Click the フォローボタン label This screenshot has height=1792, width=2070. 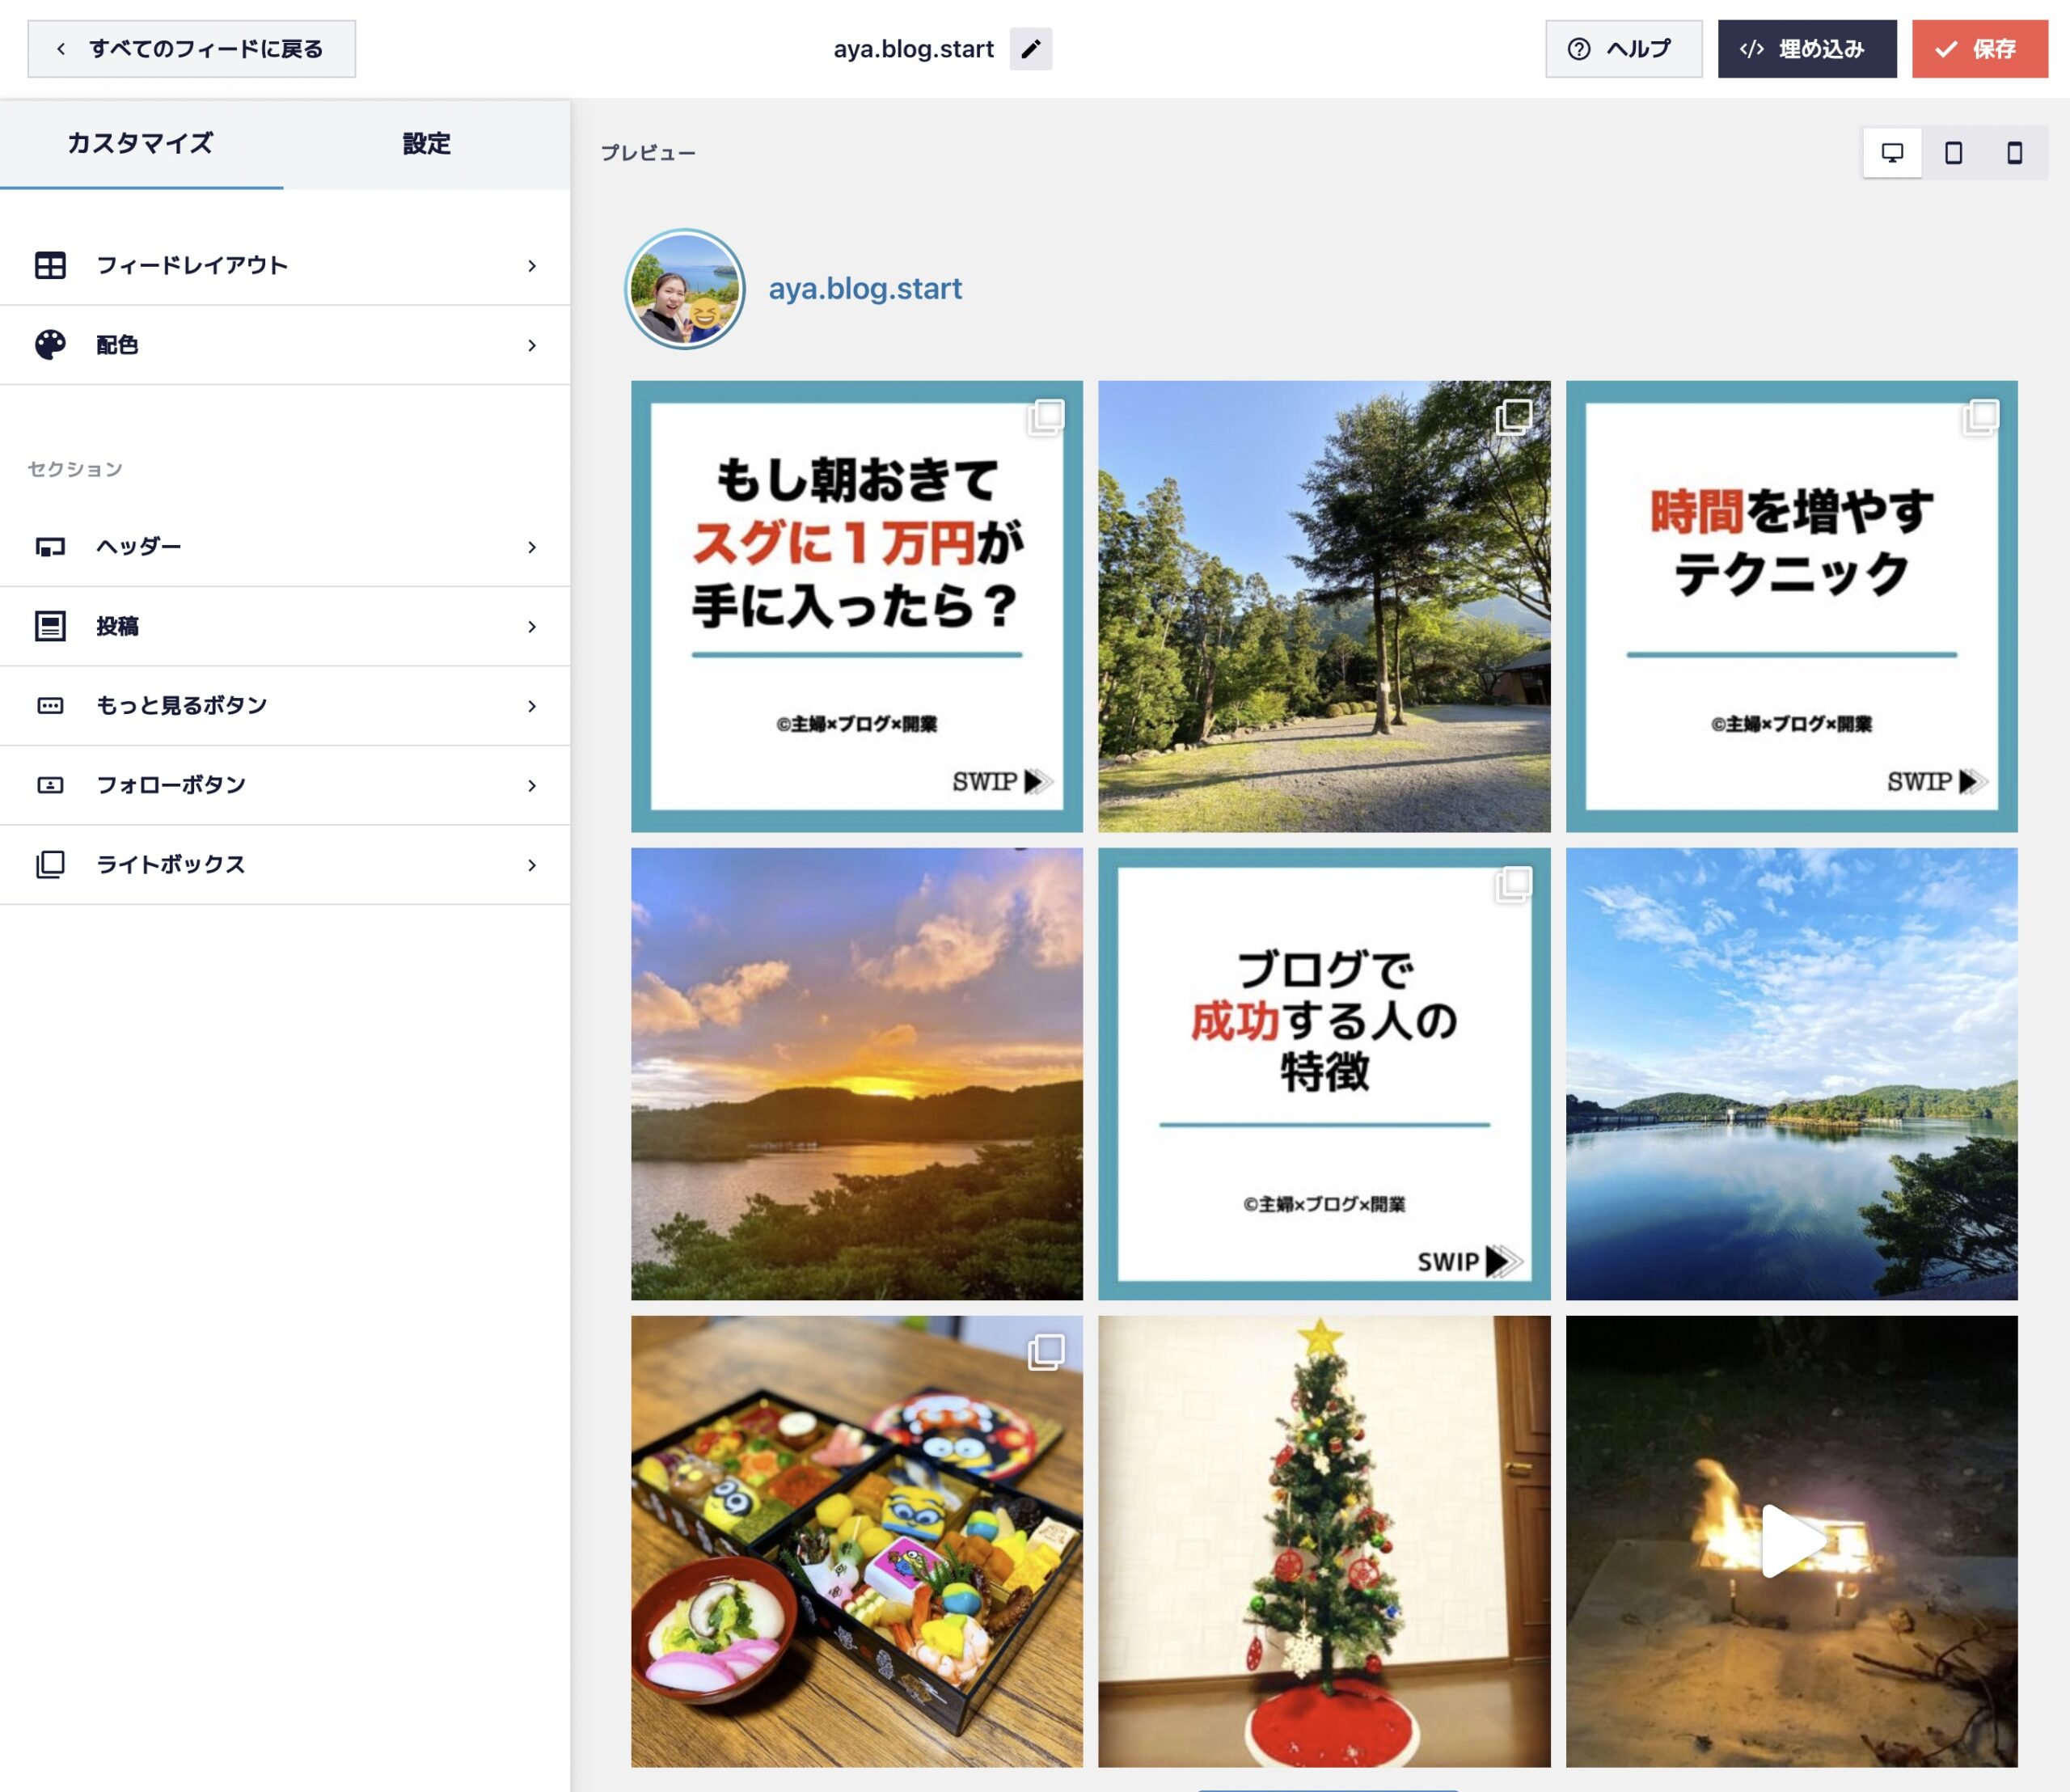coord(171,785)
